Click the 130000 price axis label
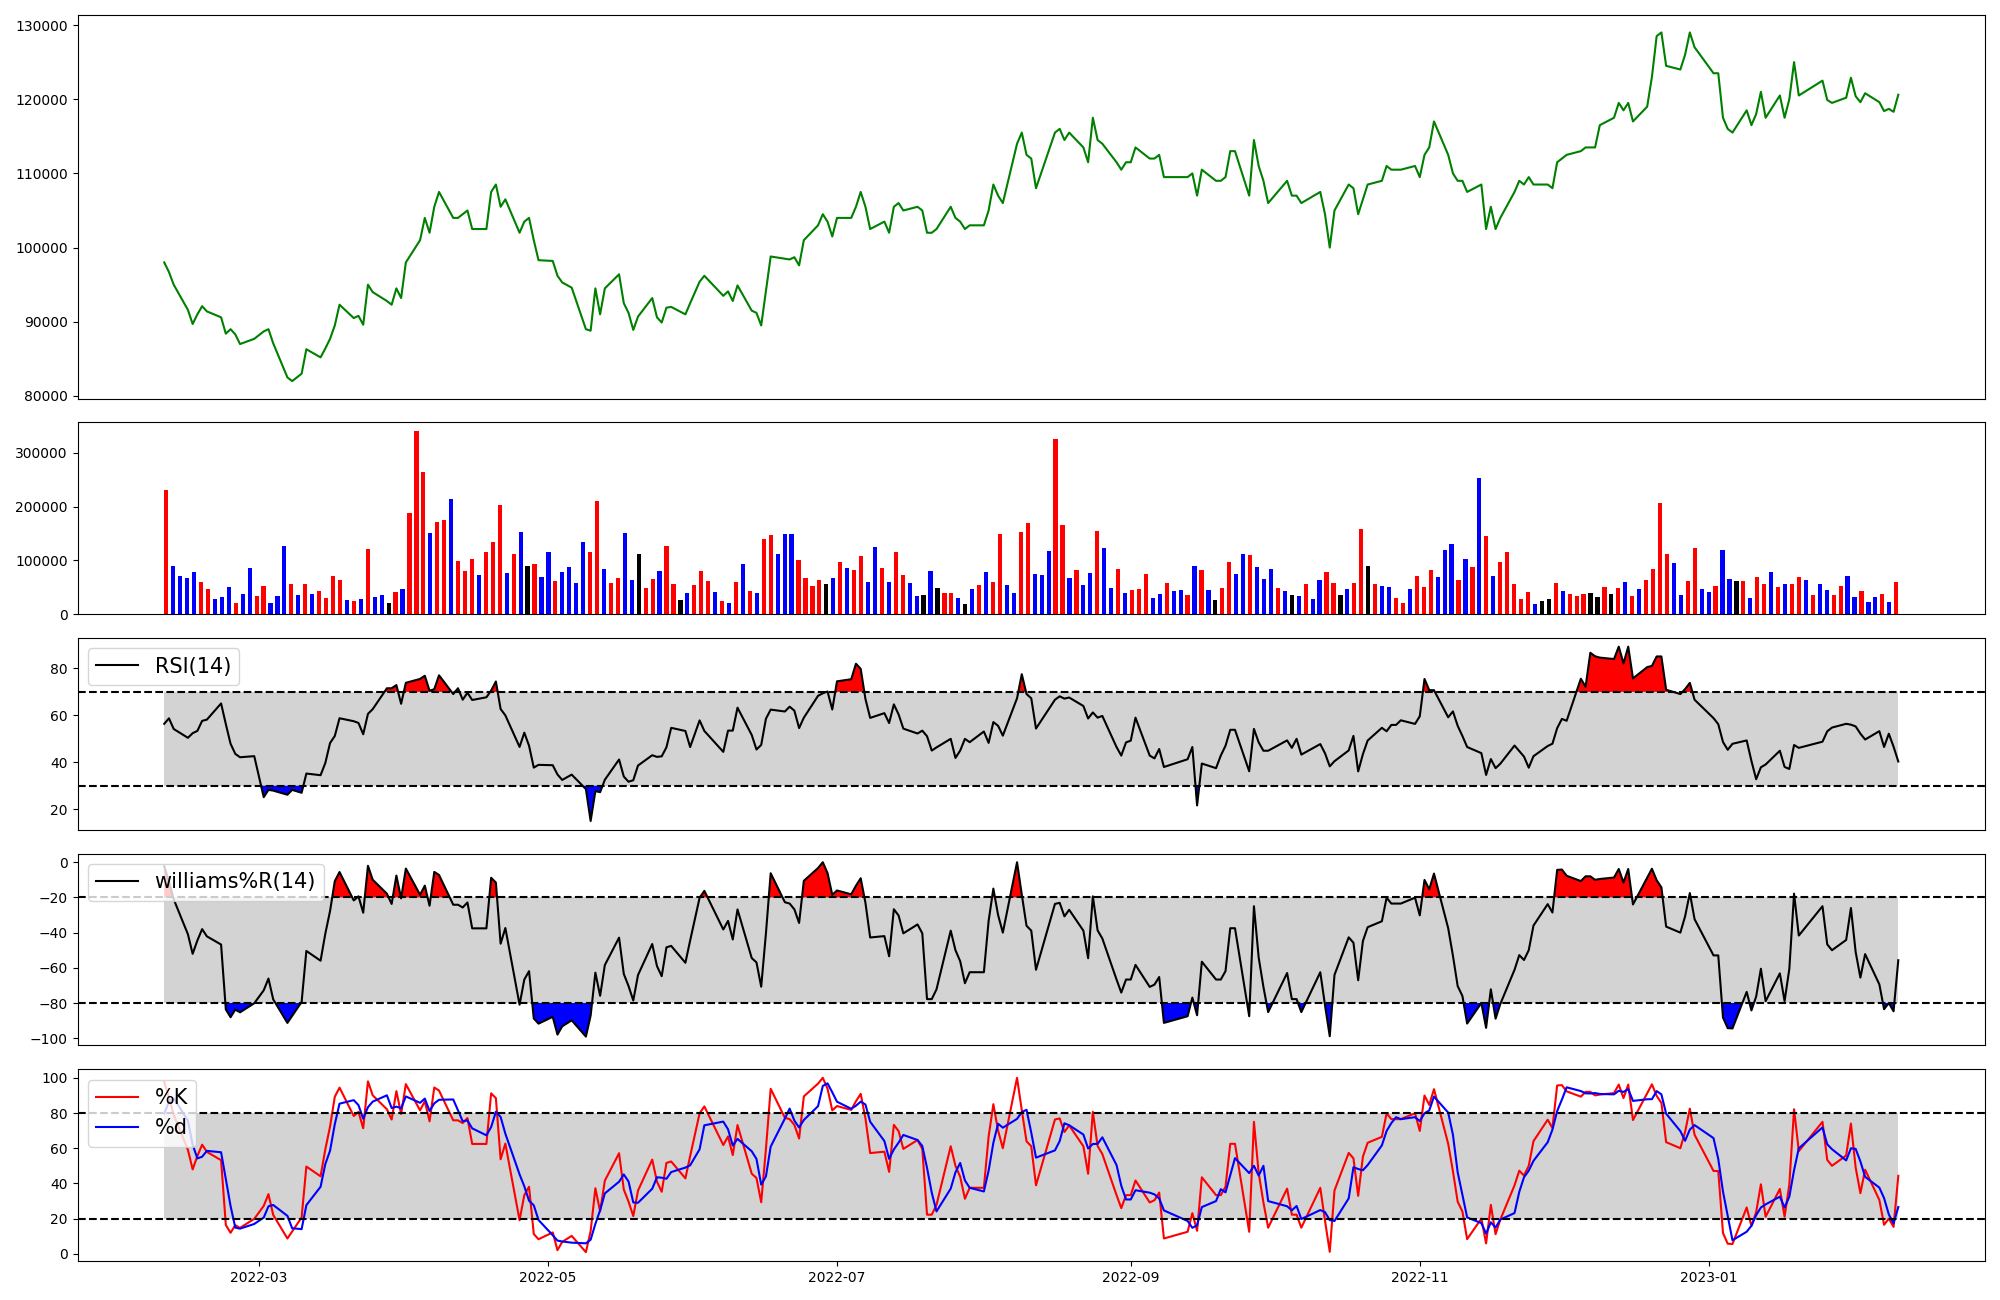 coord(42,26)
